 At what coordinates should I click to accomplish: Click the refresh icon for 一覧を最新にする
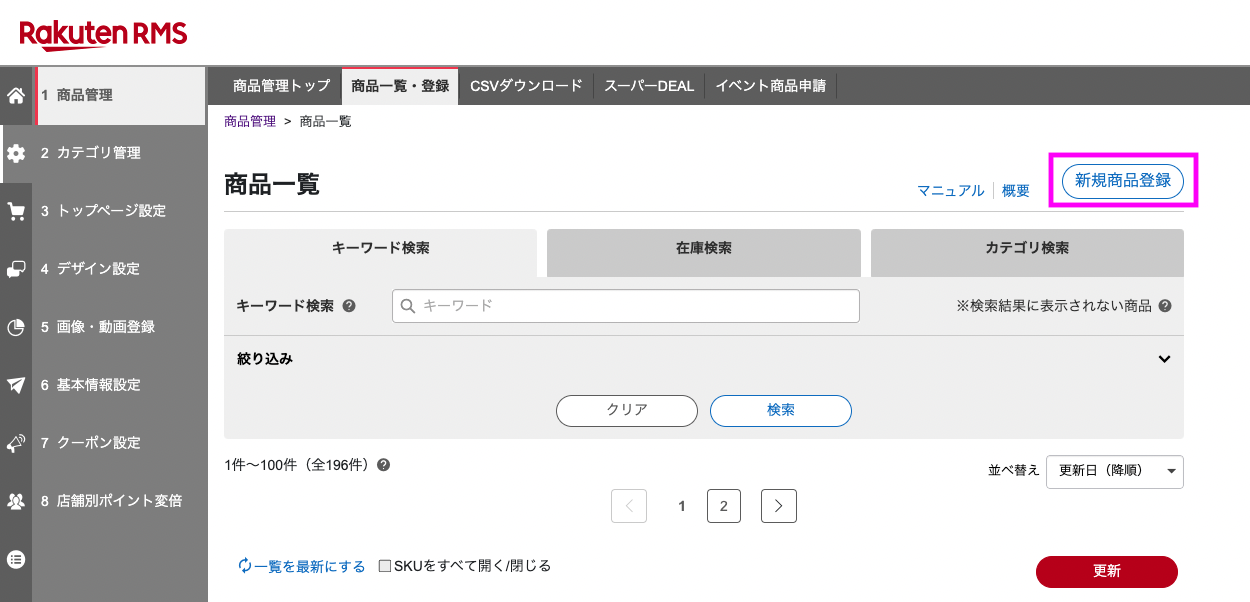pyautogui.click(x=245, y=566)
